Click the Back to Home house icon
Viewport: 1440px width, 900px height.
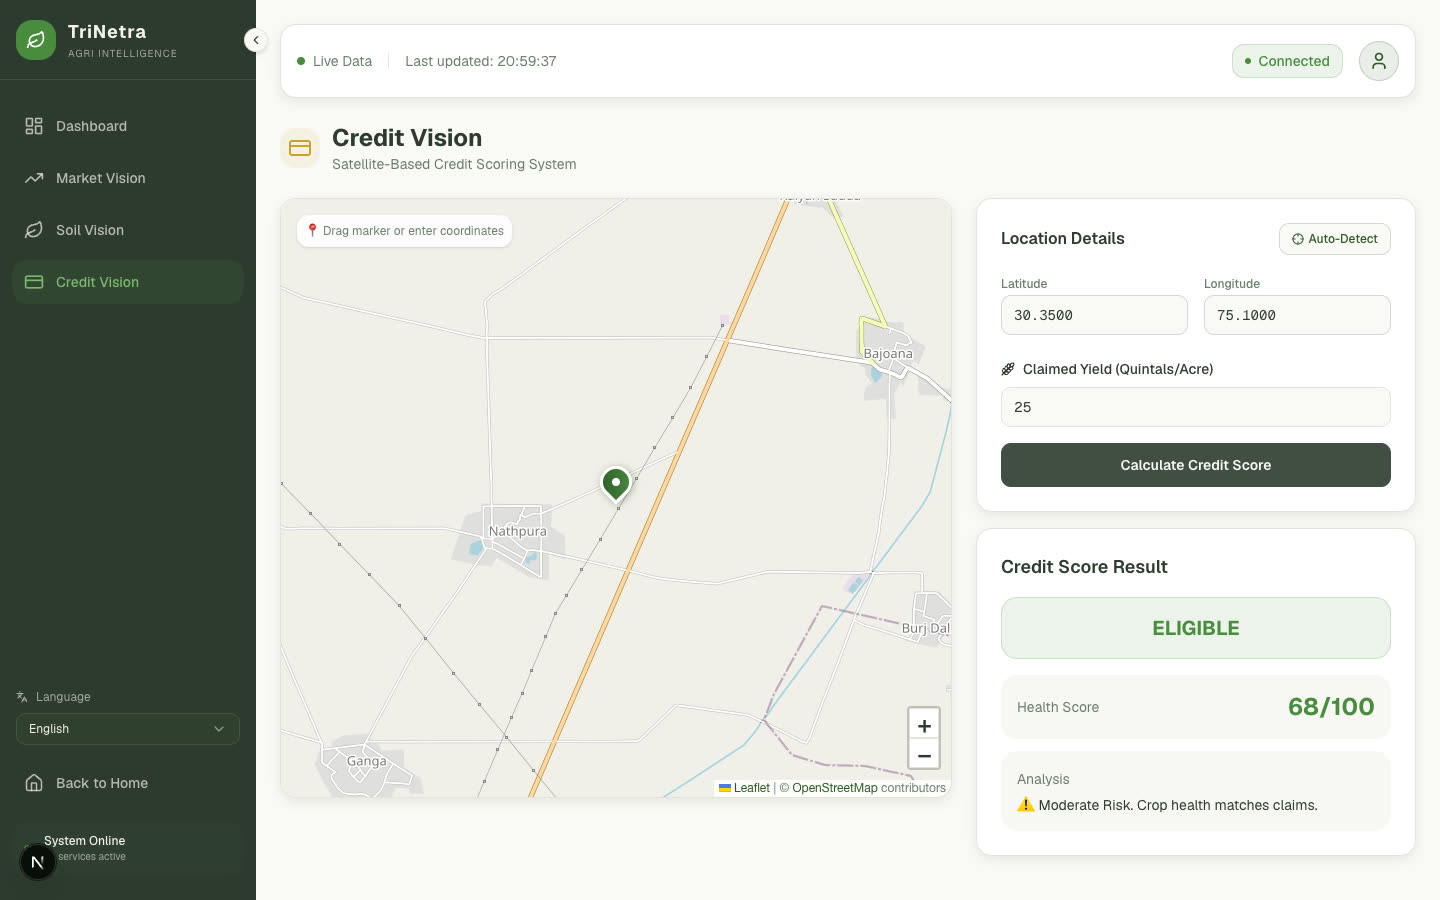(x=34, y=783)
